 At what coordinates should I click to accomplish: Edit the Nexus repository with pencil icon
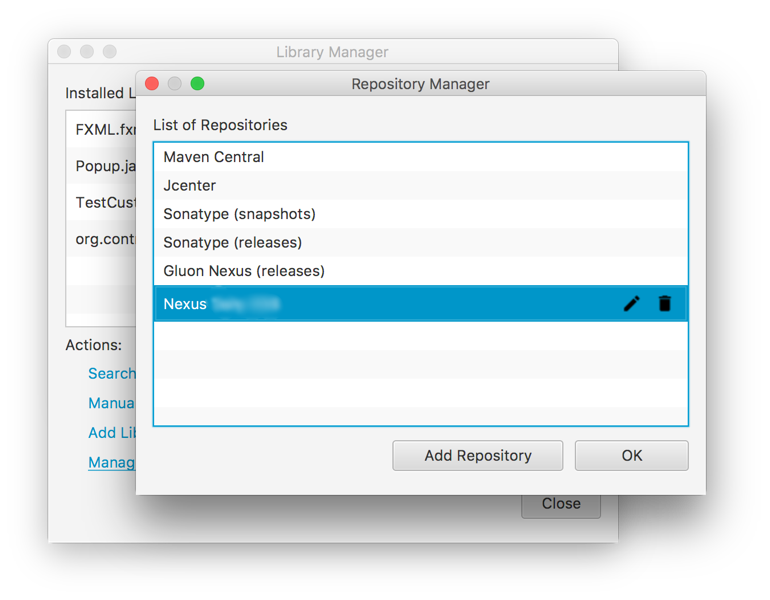[632, 303]
